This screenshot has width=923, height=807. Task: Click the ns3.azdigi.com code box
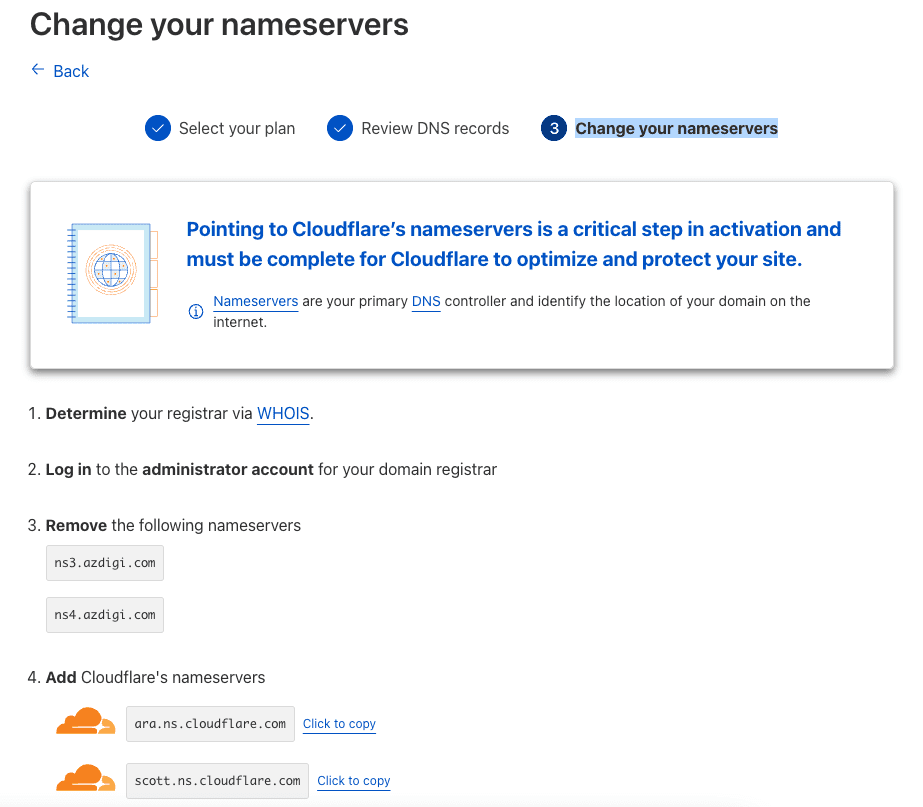[x=104, y=563]
